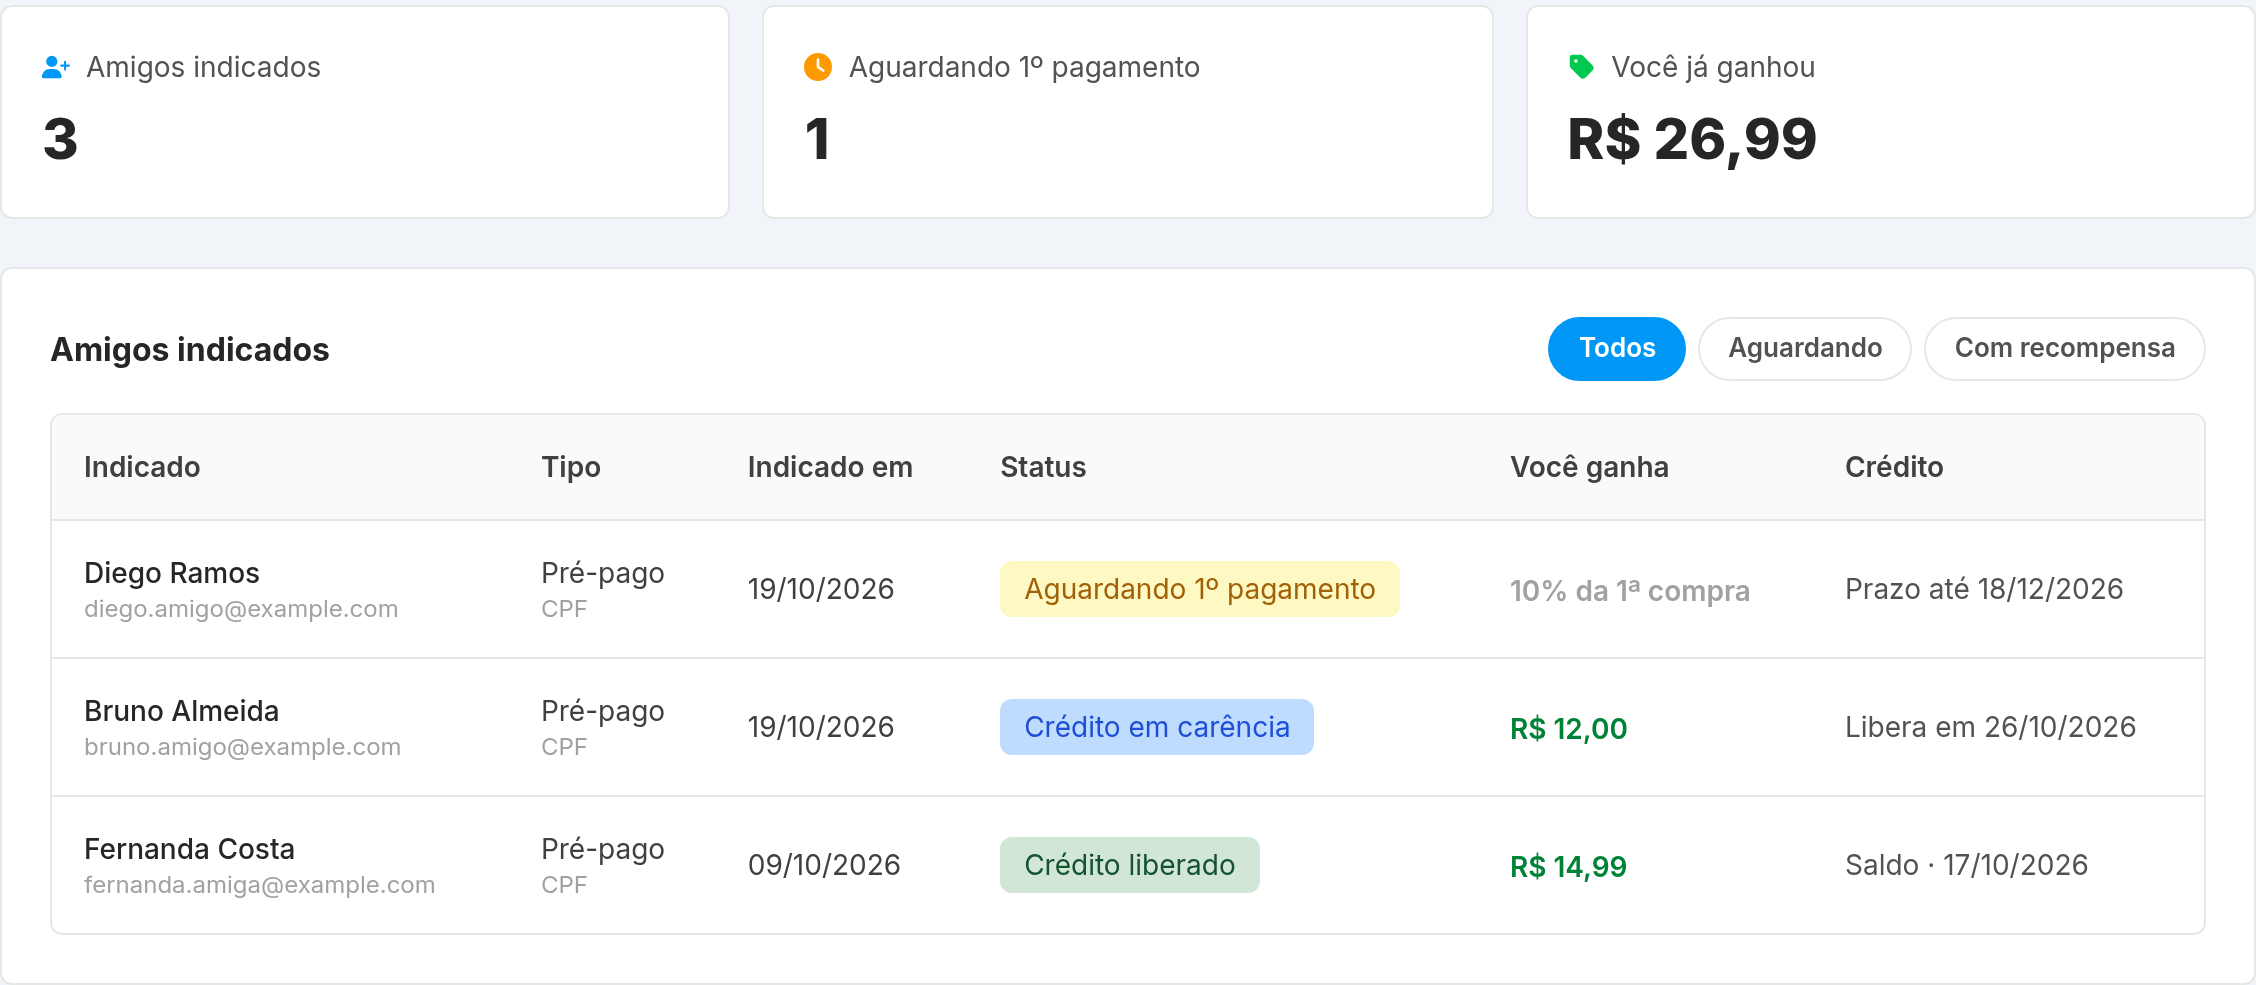This screenshot has width=2256, height=985.
Task: Show friends Com recompensa
Action: (x=2065, y=348)
